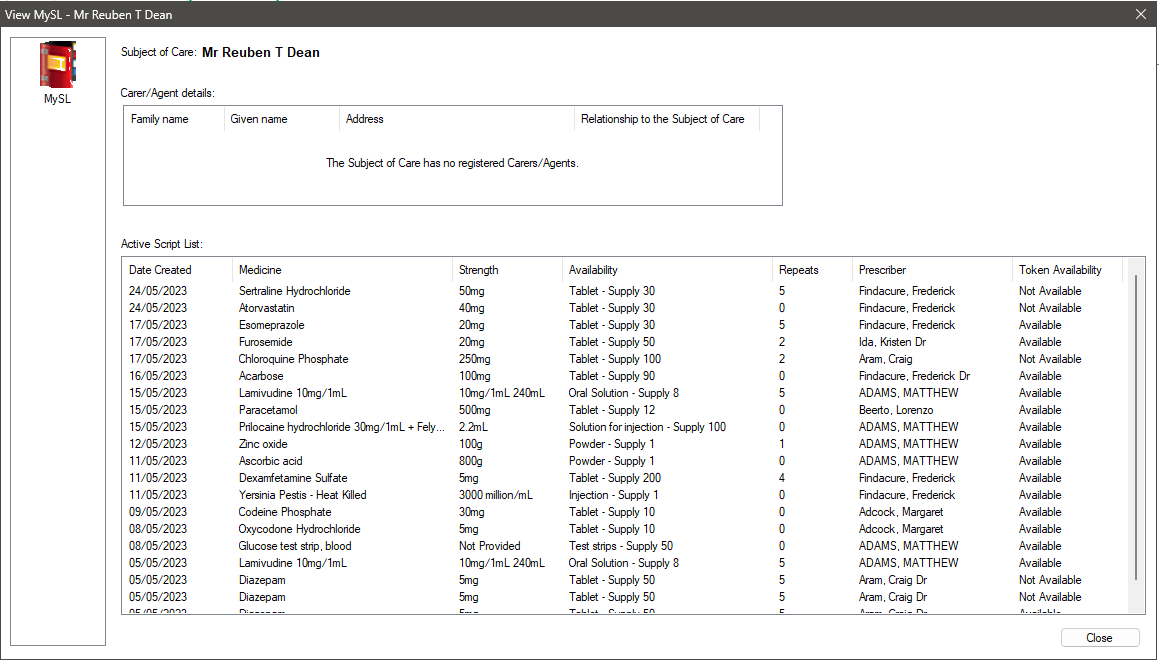Screen dimensions: 1159x661
Task: Click the Address column header
Action: tap(457, 119)
